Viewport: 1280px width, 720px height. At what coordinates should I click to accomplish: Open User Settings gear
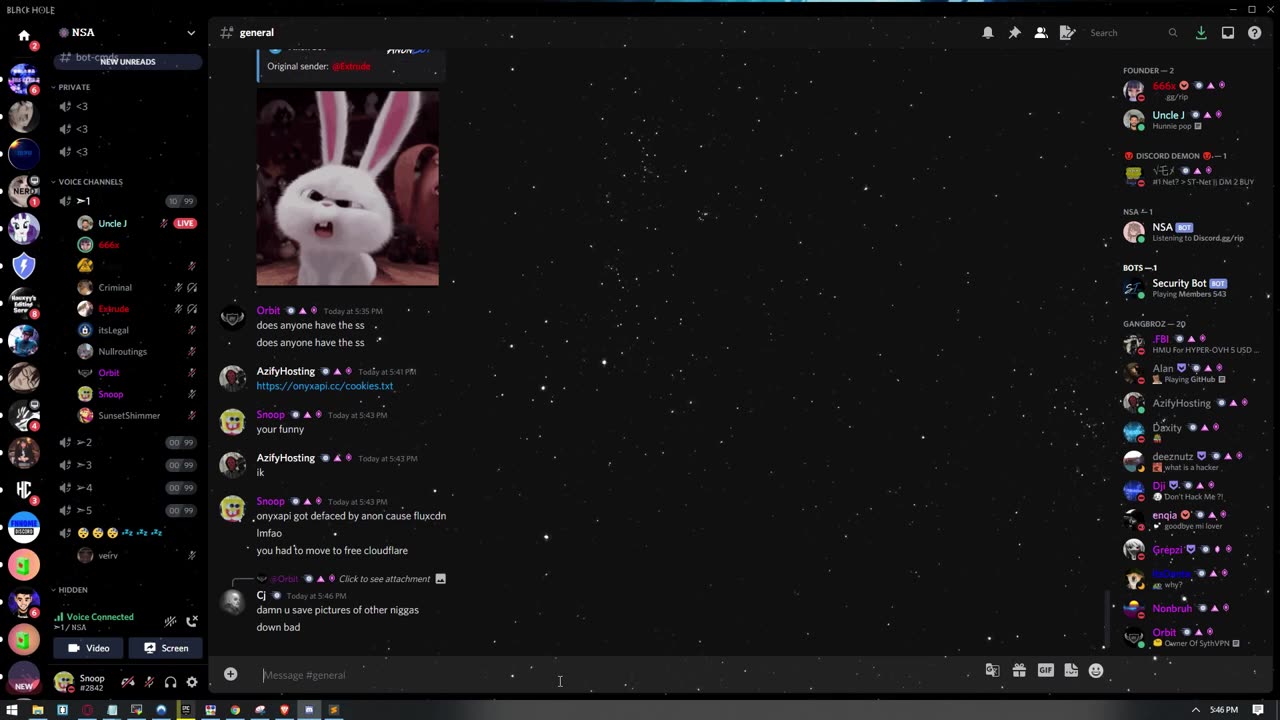[192, 682]
